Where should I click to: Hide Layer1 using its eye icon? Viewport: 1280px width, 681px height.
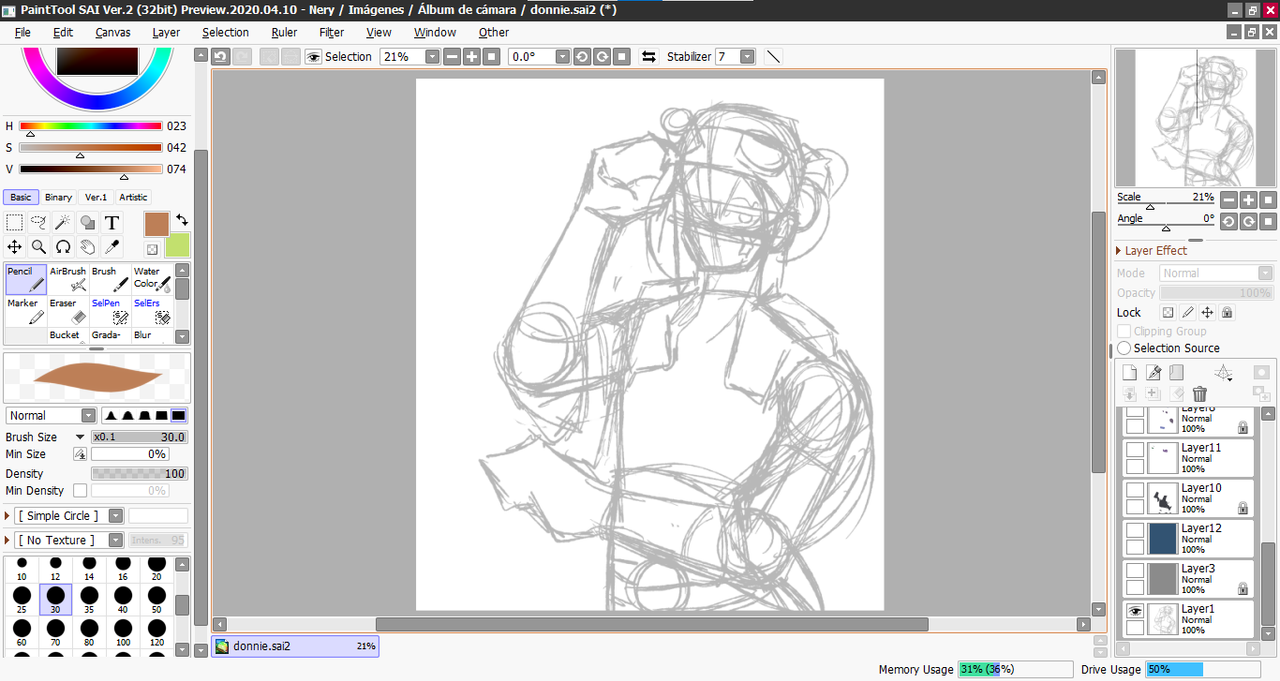click(1135, 611)
